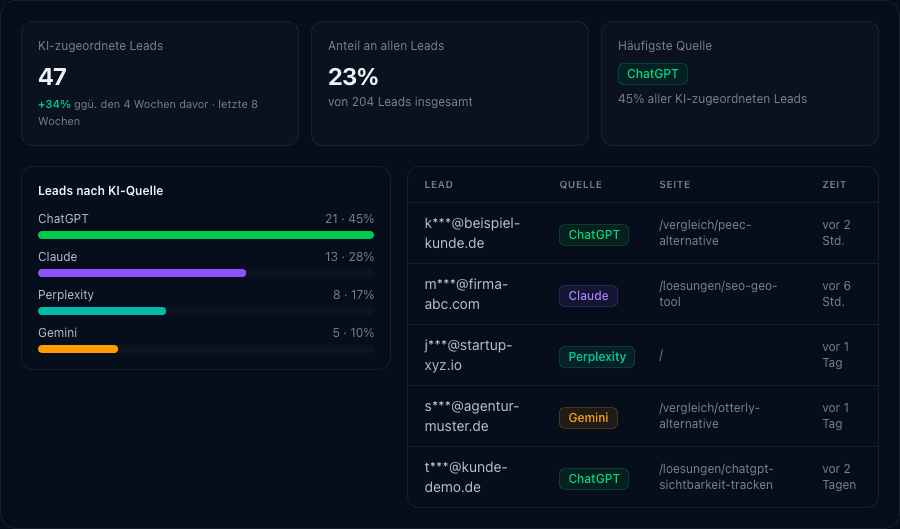Click the LEAD column header
900x529 pixels.
click(439, 185)
